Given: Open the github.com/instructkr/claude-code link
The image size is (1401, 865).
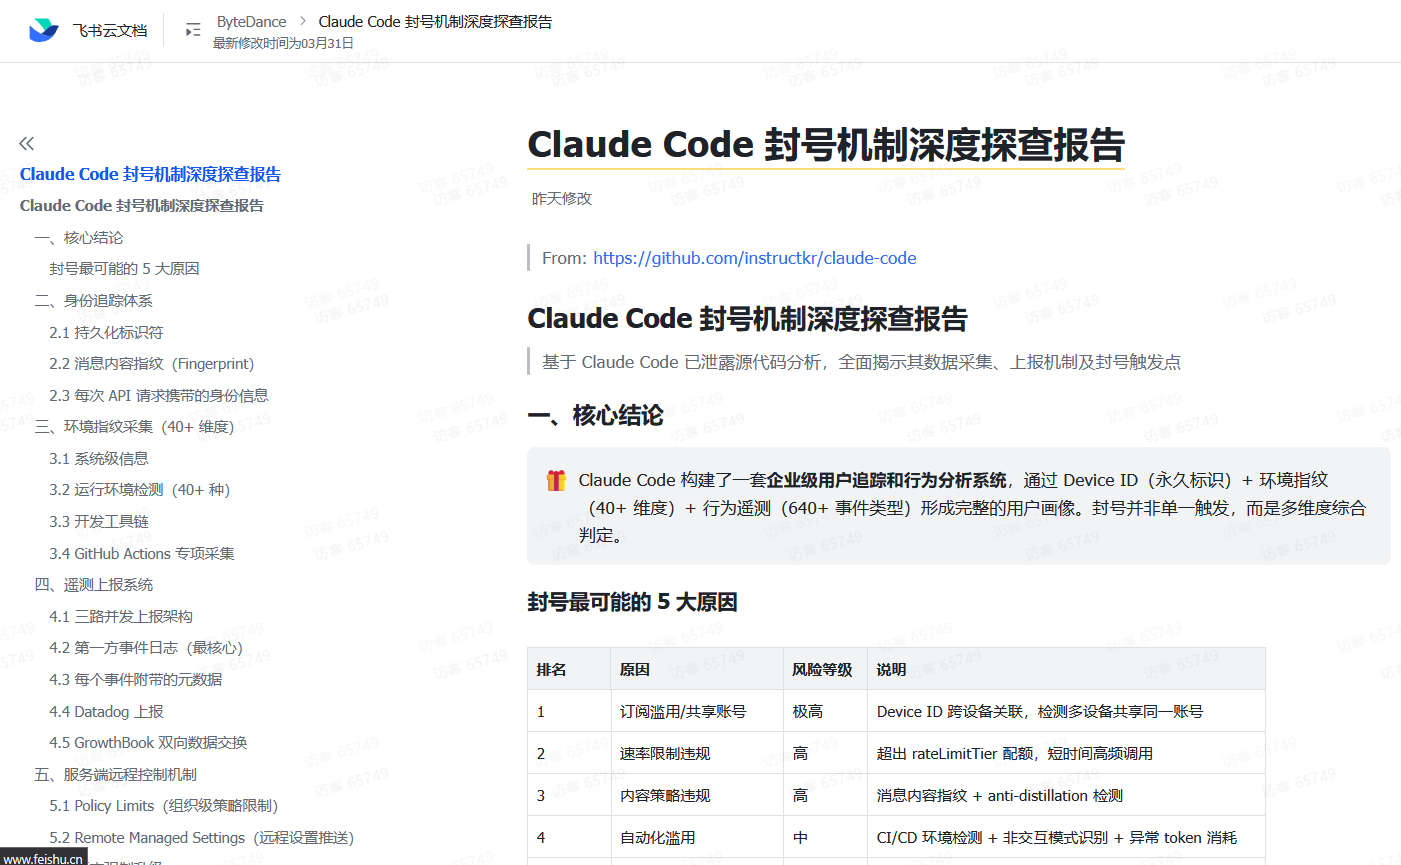Looking at the screenshot, I should coord(755,258).
